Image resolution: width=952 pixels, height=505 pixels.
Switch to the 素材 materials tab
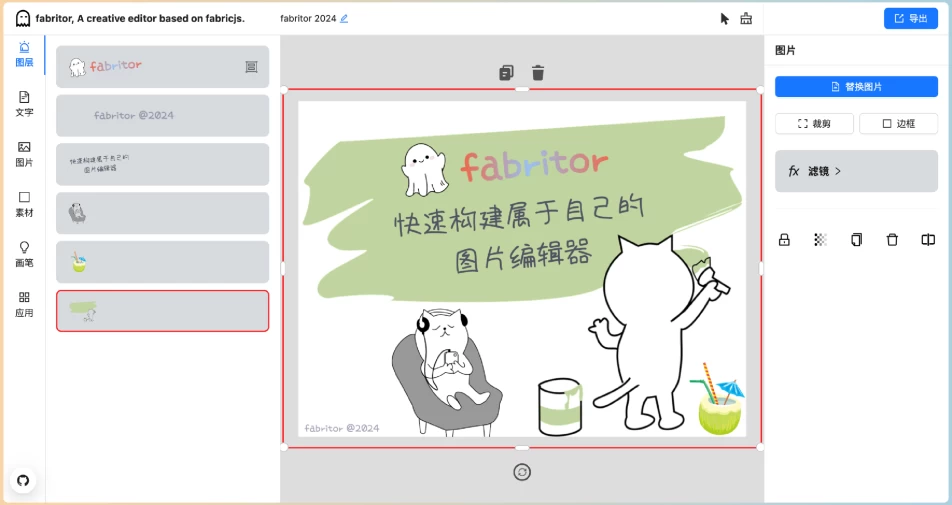coord(24,203)
